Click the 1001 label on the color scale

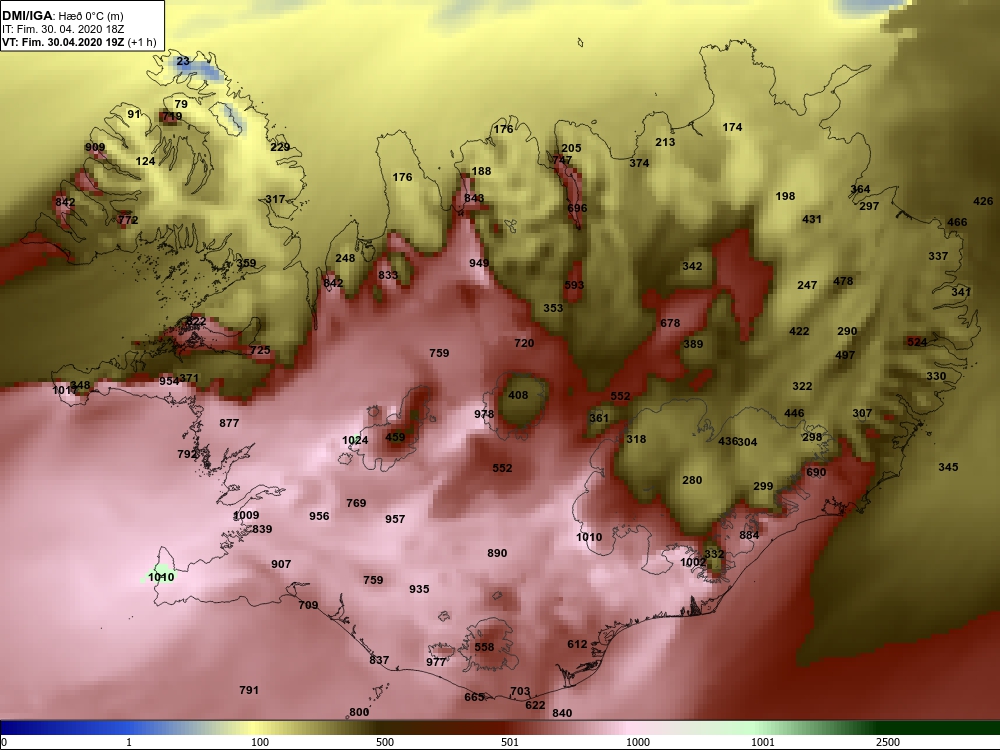coord(763,742)
